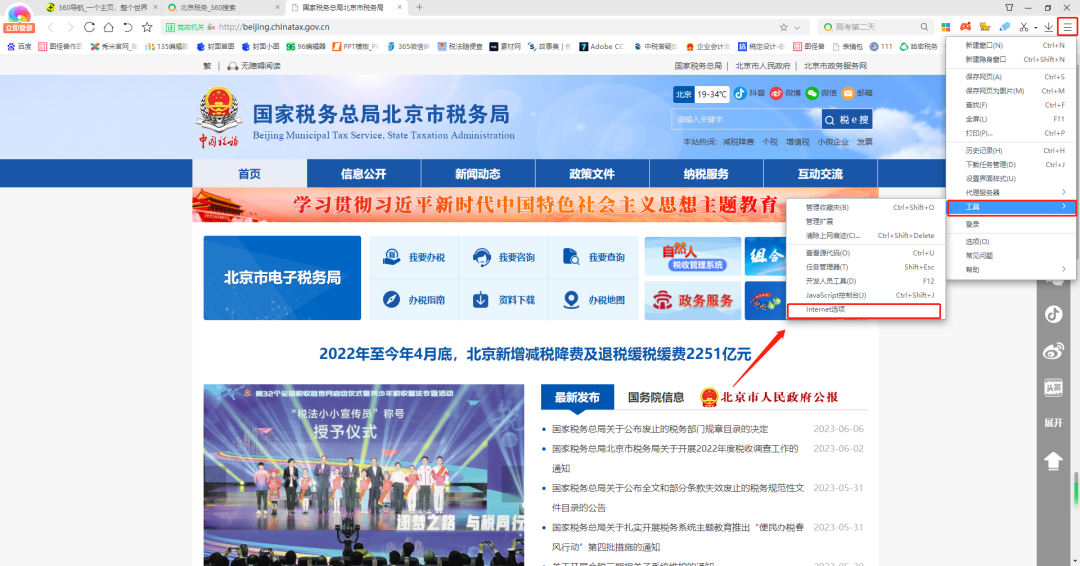The image size is (1080, 566).
Task: Open the 我要办税 service tile
Action: (x=414, y=258)
